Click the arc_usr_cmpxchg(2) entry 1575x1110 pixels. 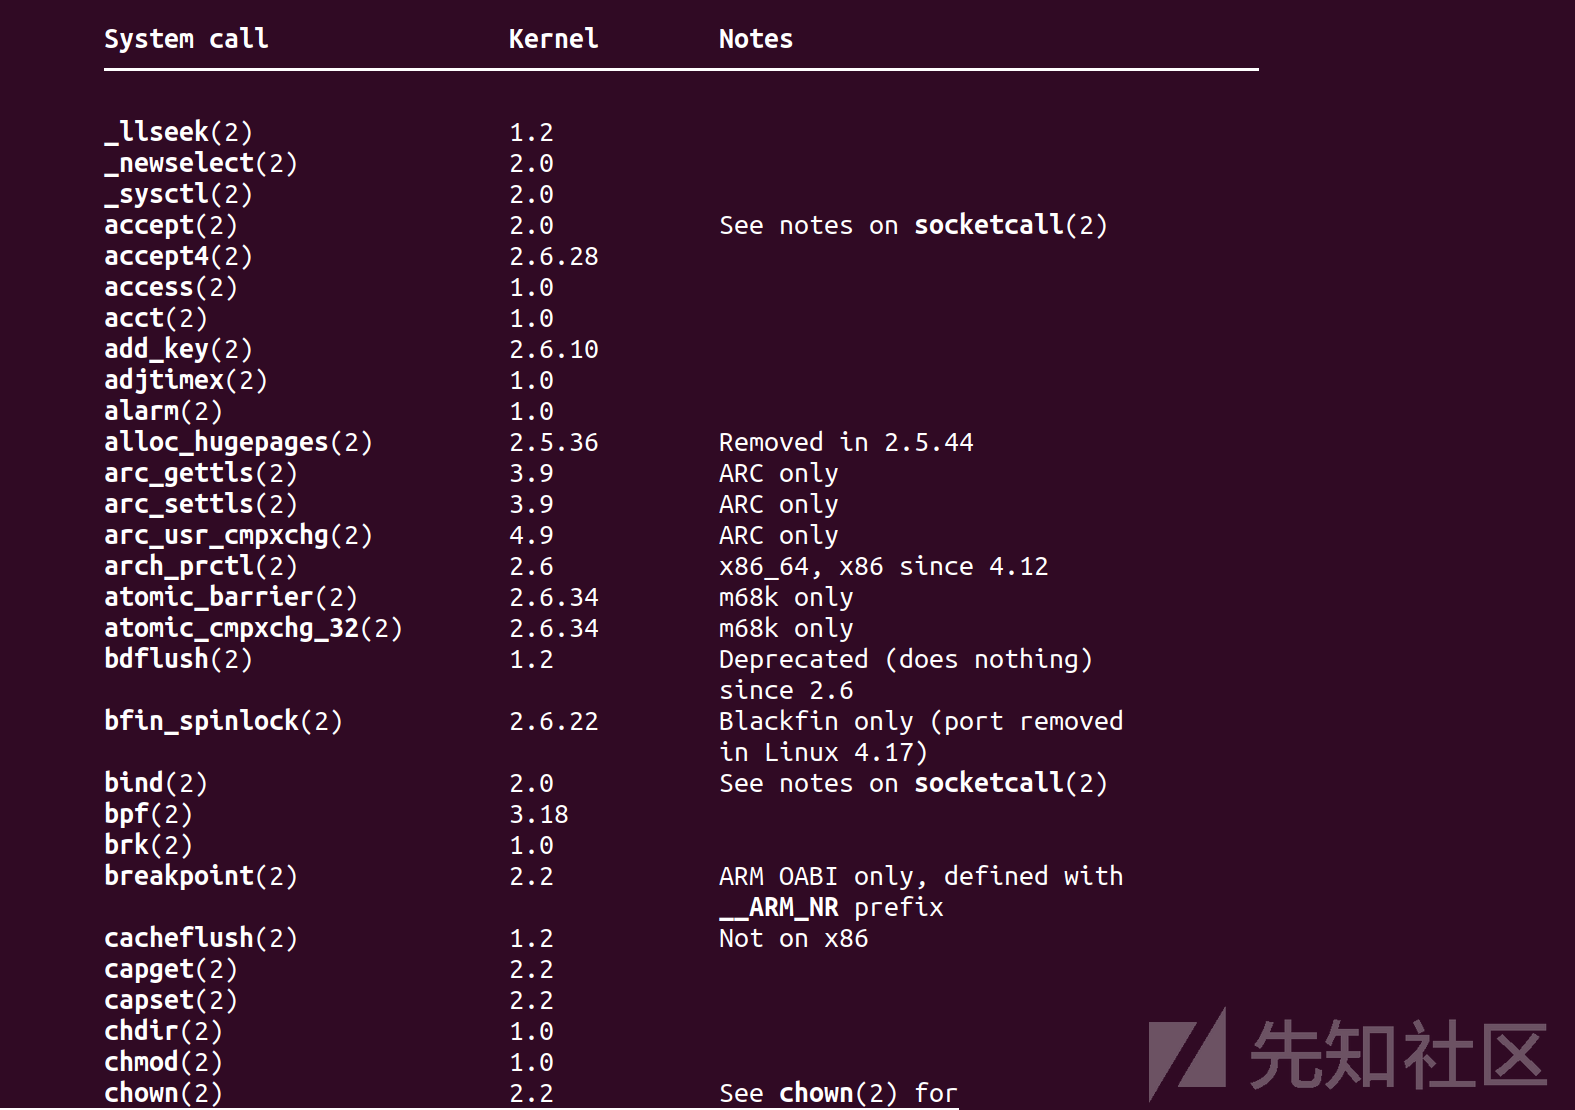pos(238,535)
